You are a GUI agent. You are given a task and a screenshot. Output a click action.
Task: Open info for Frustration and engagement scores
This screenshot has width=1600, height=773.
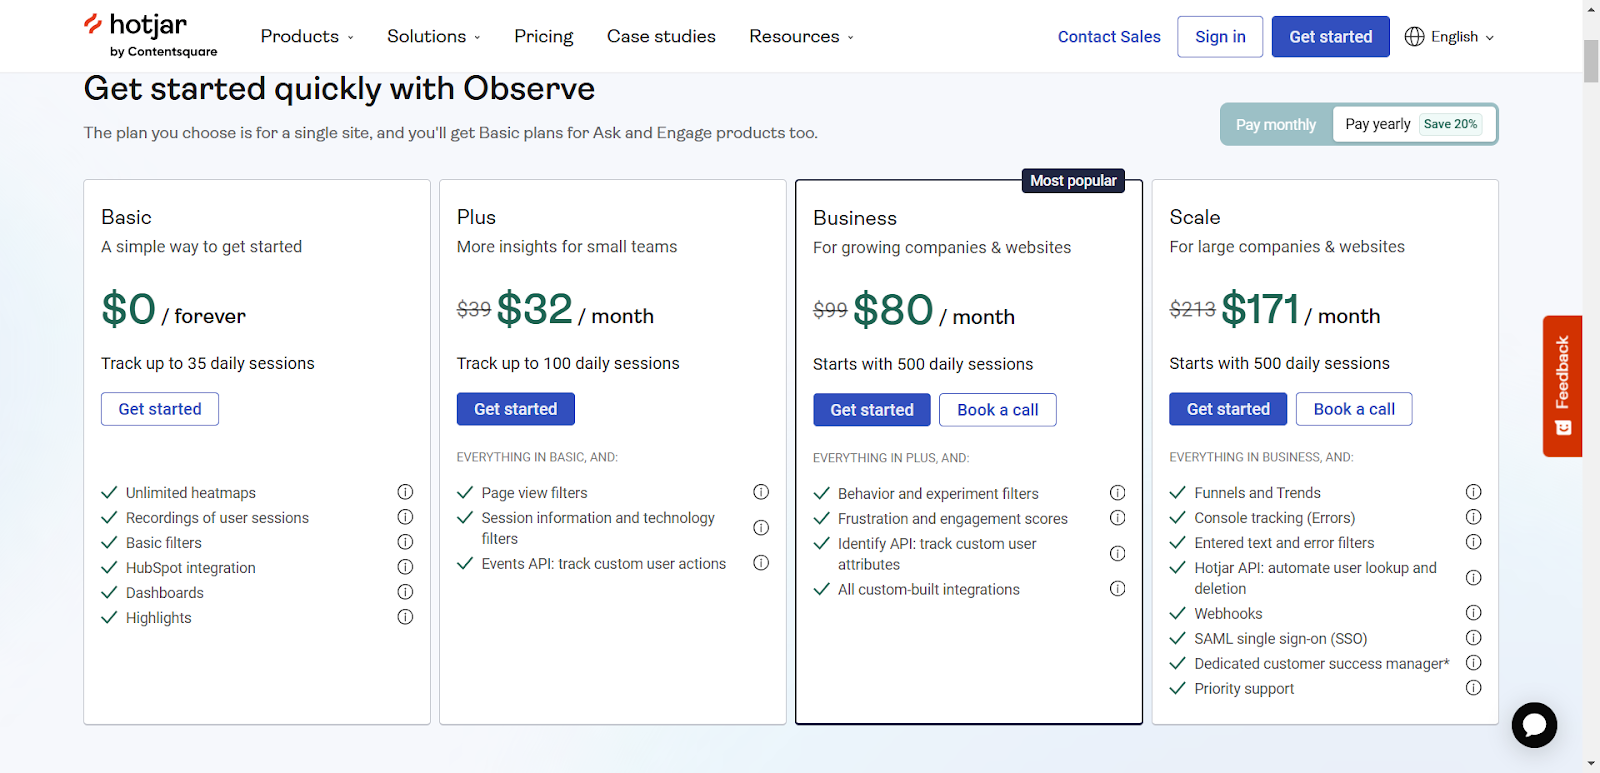pos(1118,518)
